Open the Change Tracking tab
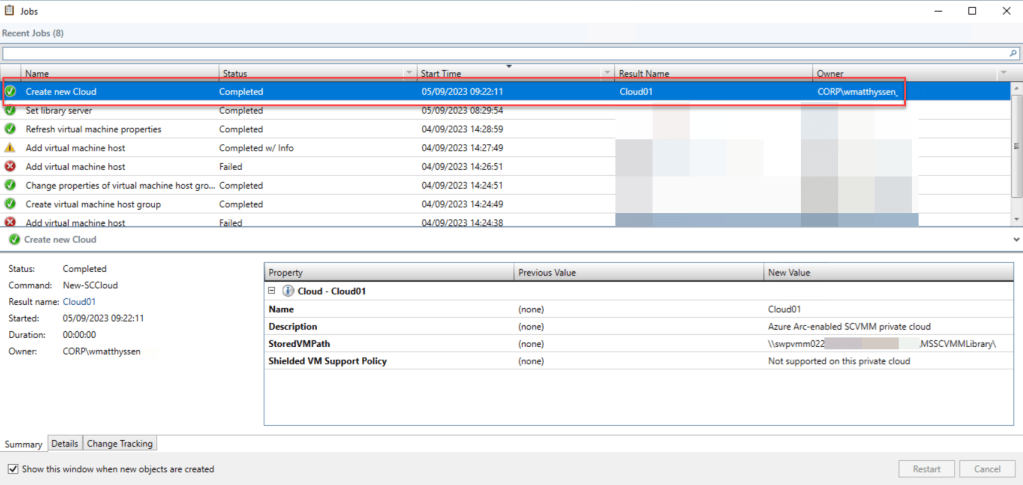 119,444
